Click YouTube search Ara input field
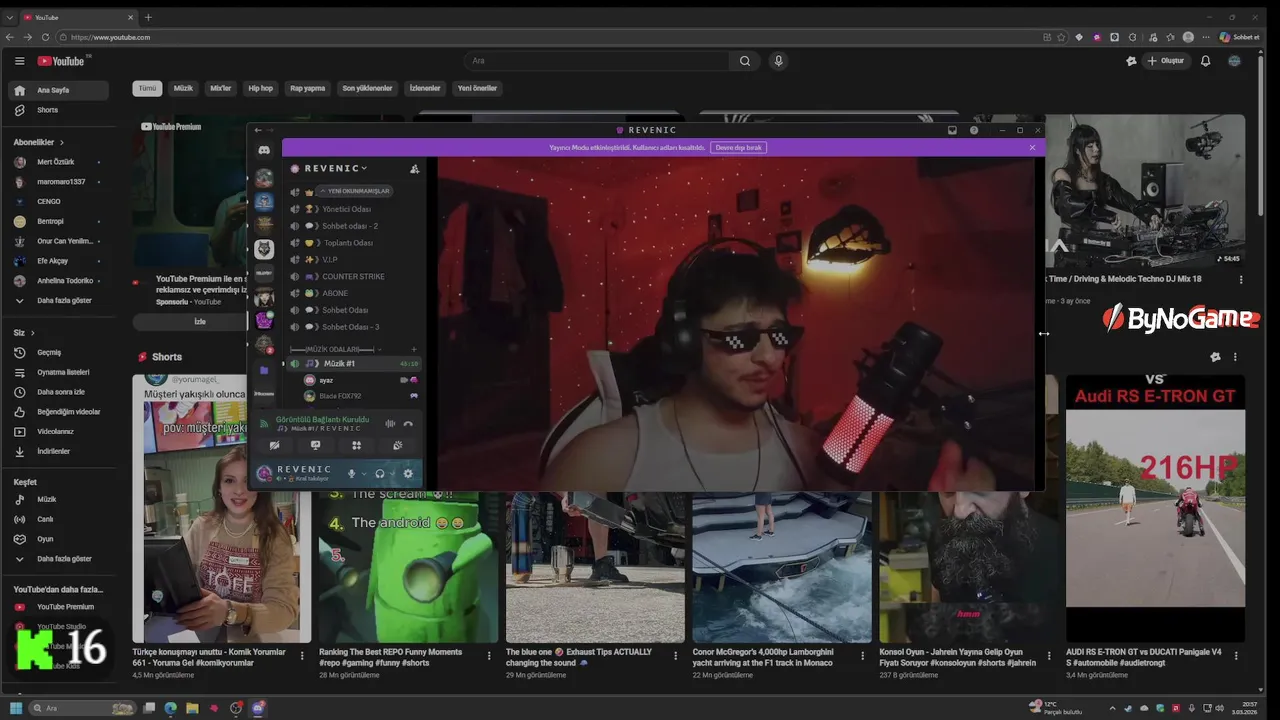Viewport: 1280px width, 720px height. [x=598, y=61]
